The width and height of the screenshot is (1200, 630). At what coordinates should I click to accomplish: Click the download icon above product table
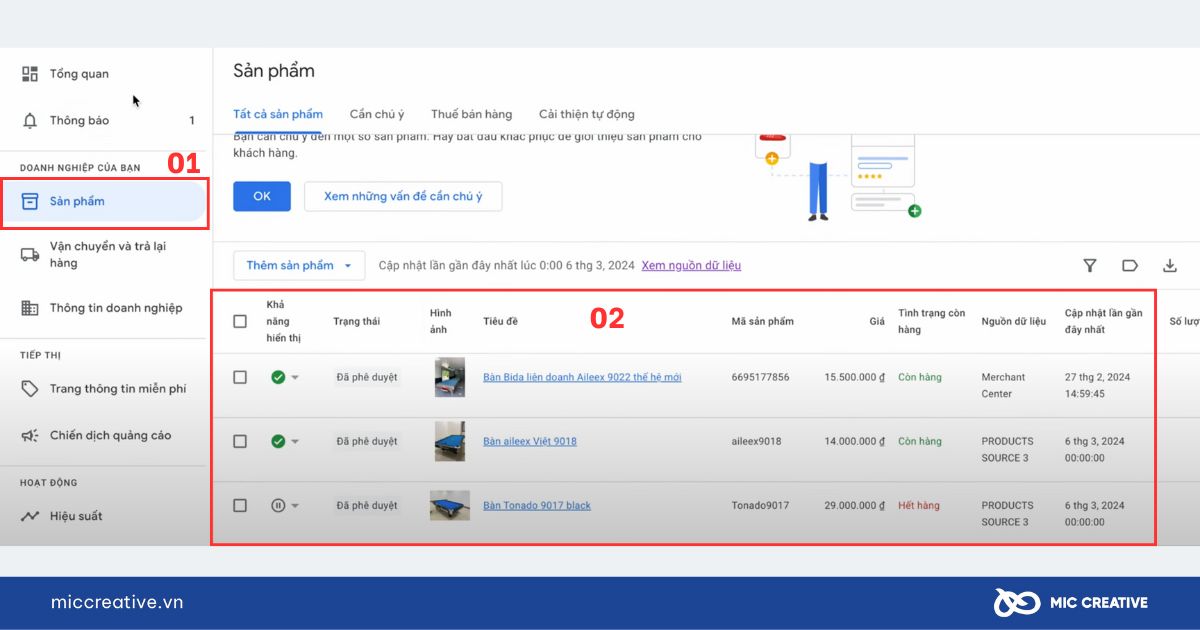click(1170, 266)
